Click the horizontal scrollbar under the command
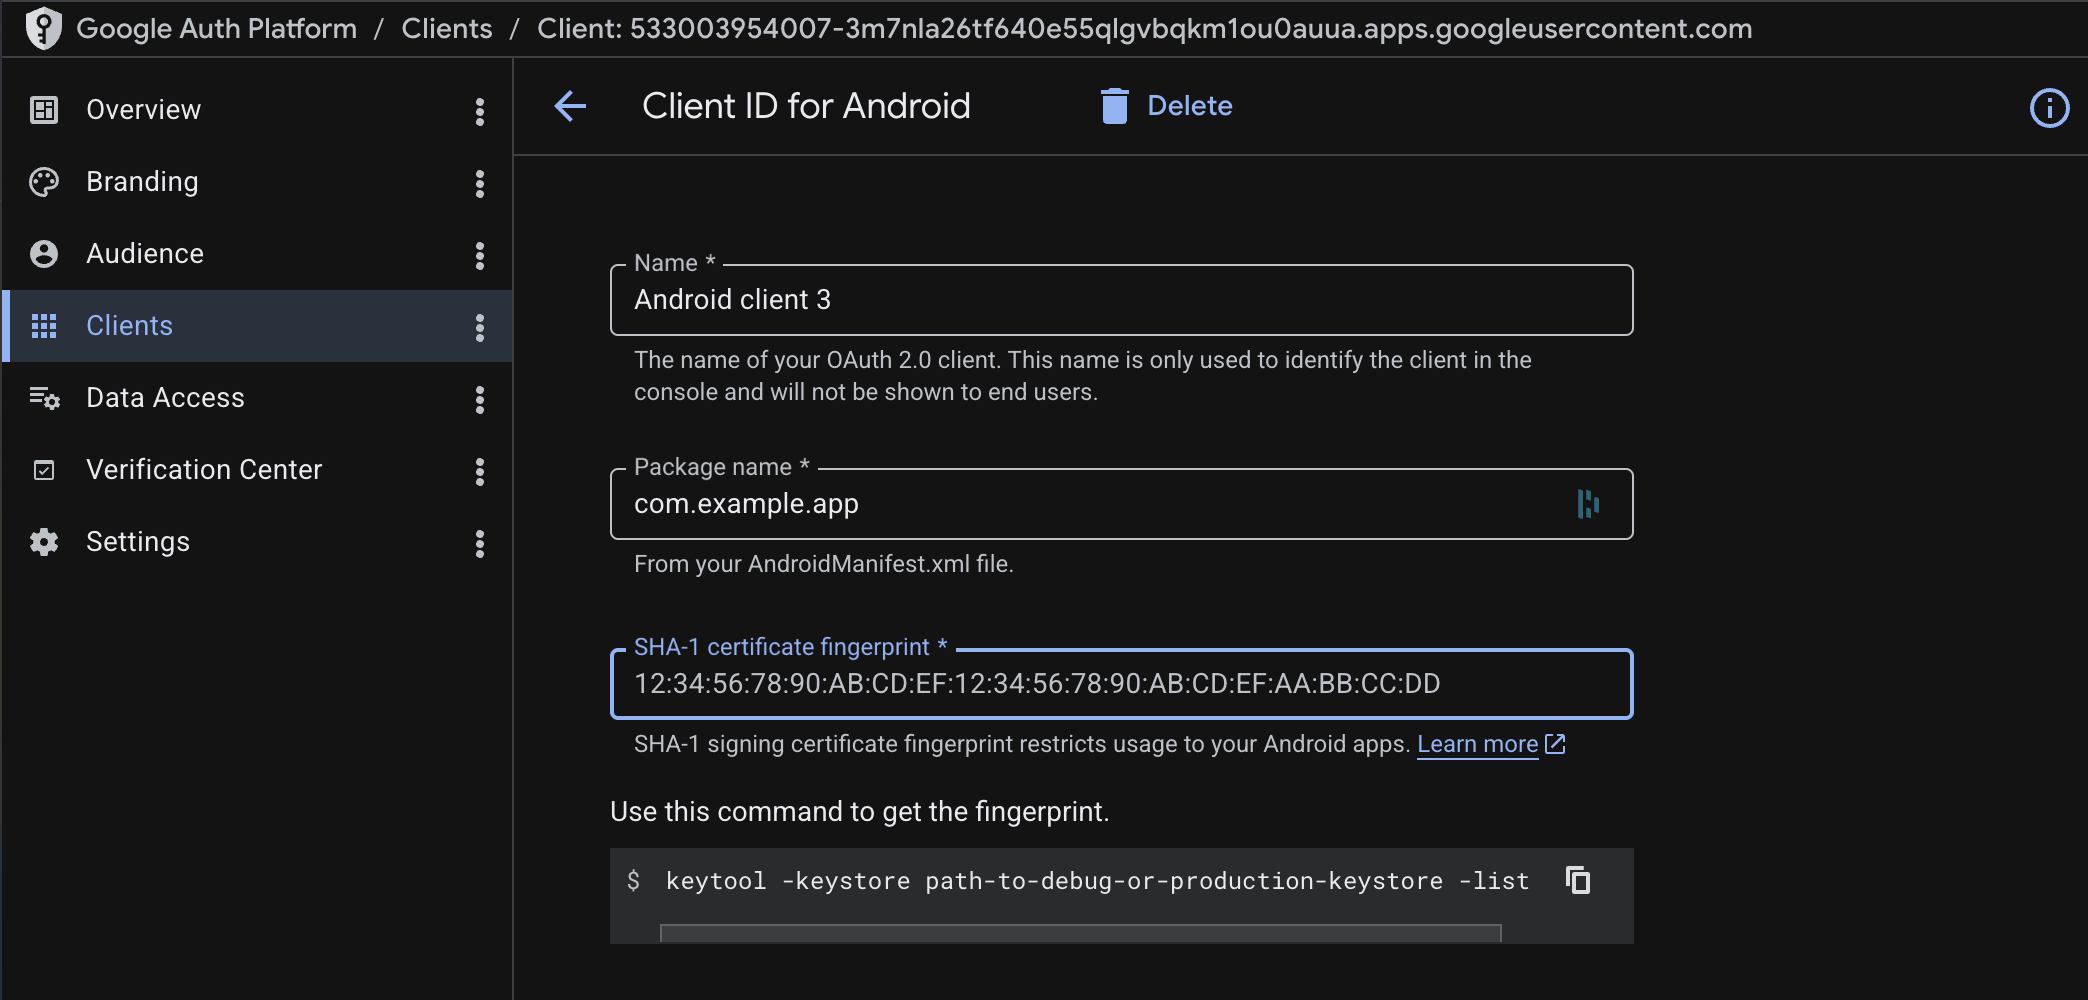 click(x=1080, y=934)
